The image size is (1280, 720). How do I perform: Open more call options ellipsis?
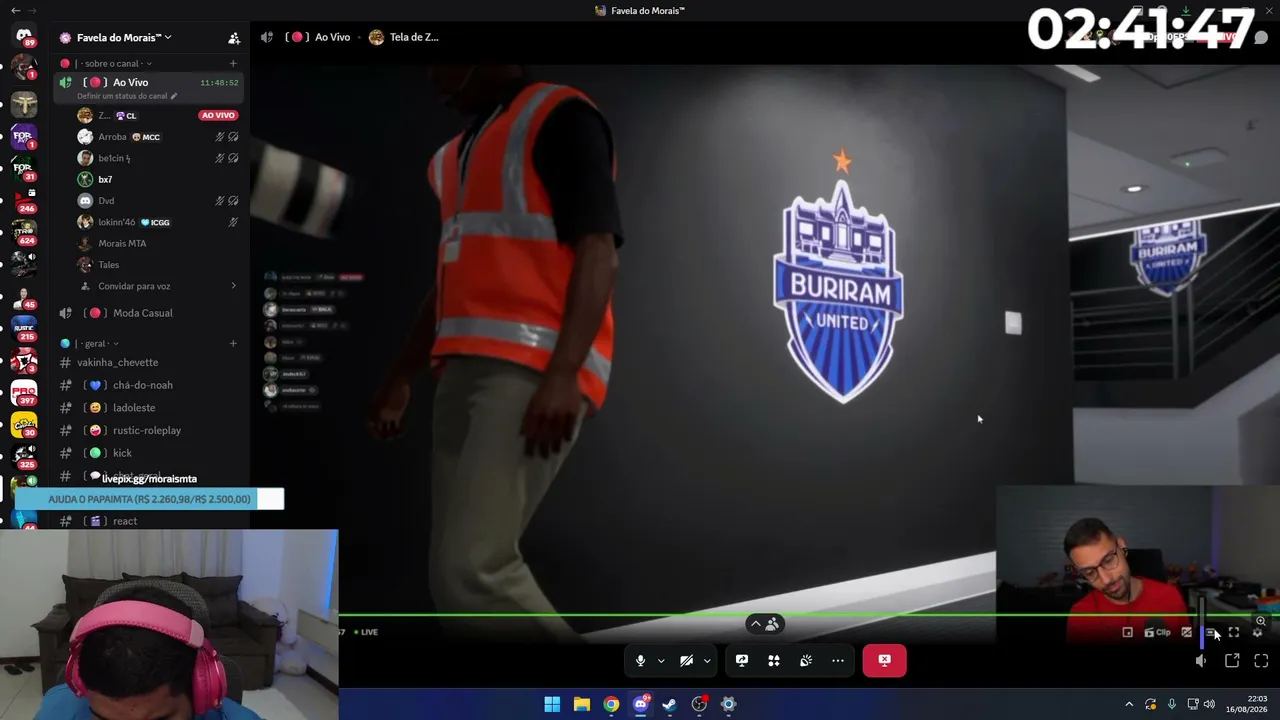click(838, 661)
